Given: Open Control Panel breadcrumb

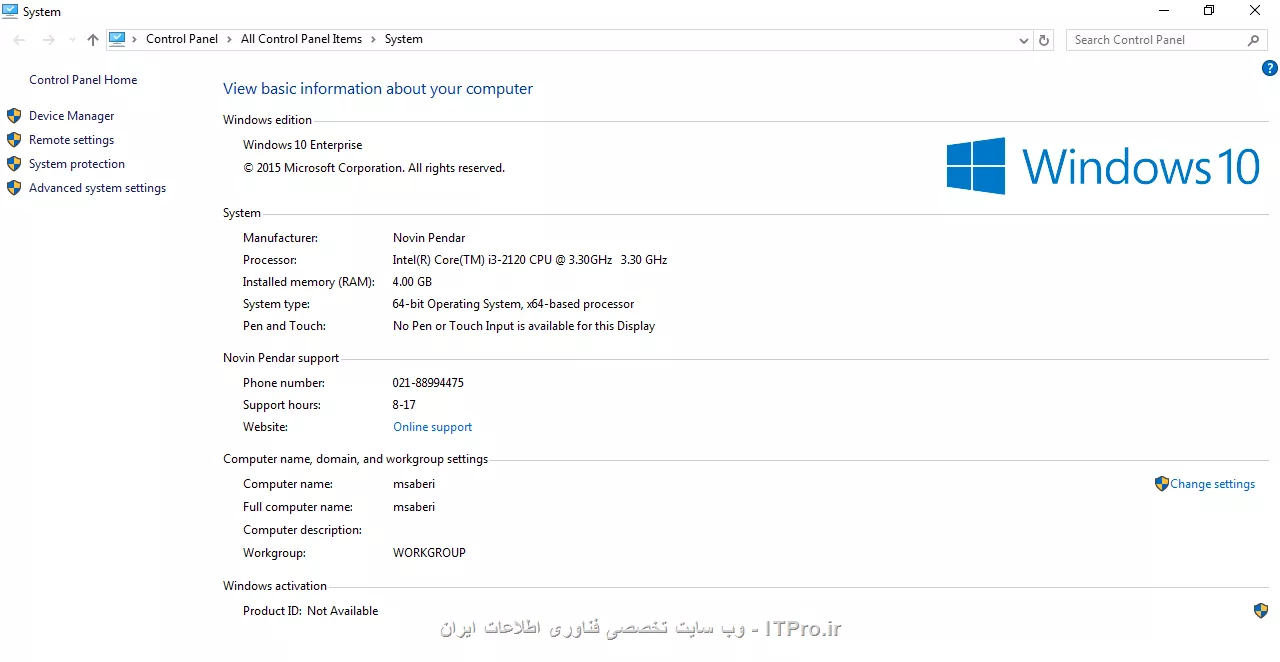Looking at the screenshot, I should coord(181,39).
